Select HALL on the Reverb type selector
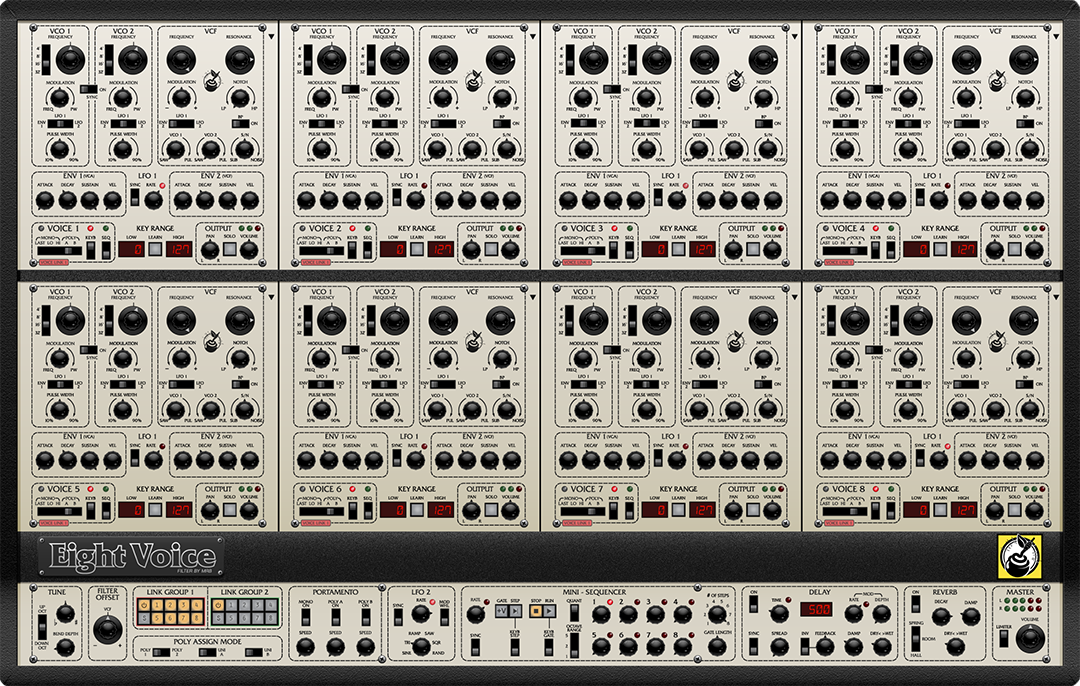 pos(916,650)
